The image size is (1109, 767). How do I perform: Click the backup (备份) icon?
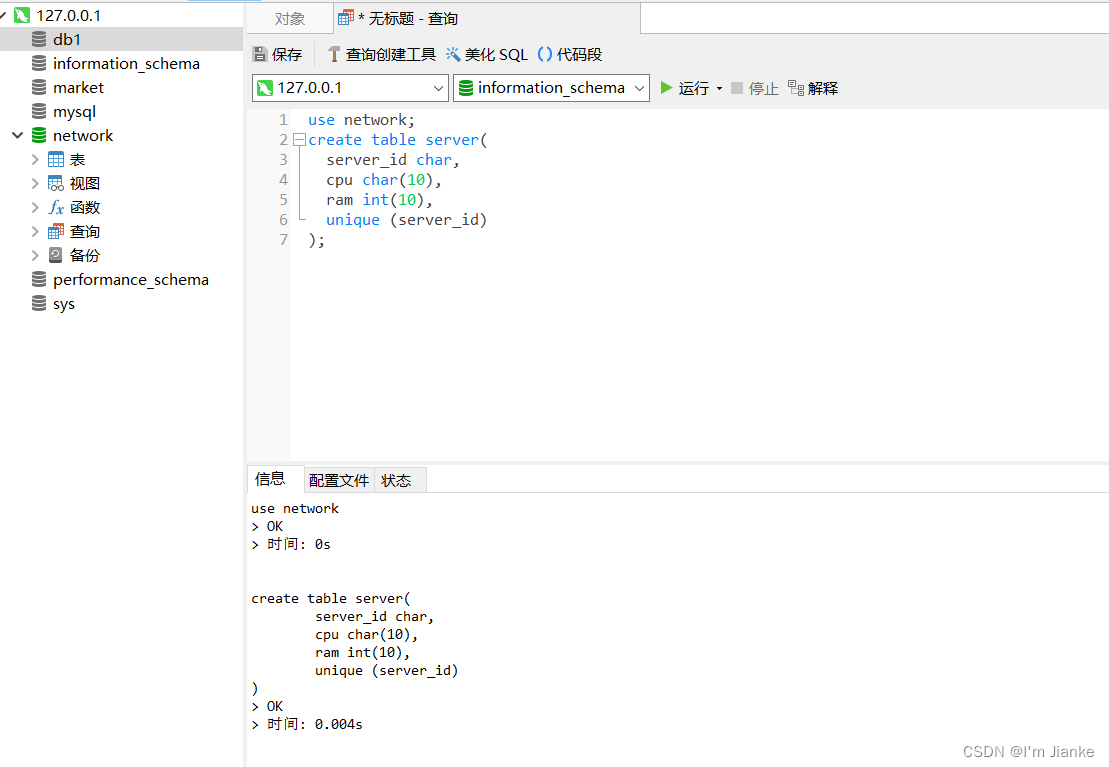[x=56, y=255]
